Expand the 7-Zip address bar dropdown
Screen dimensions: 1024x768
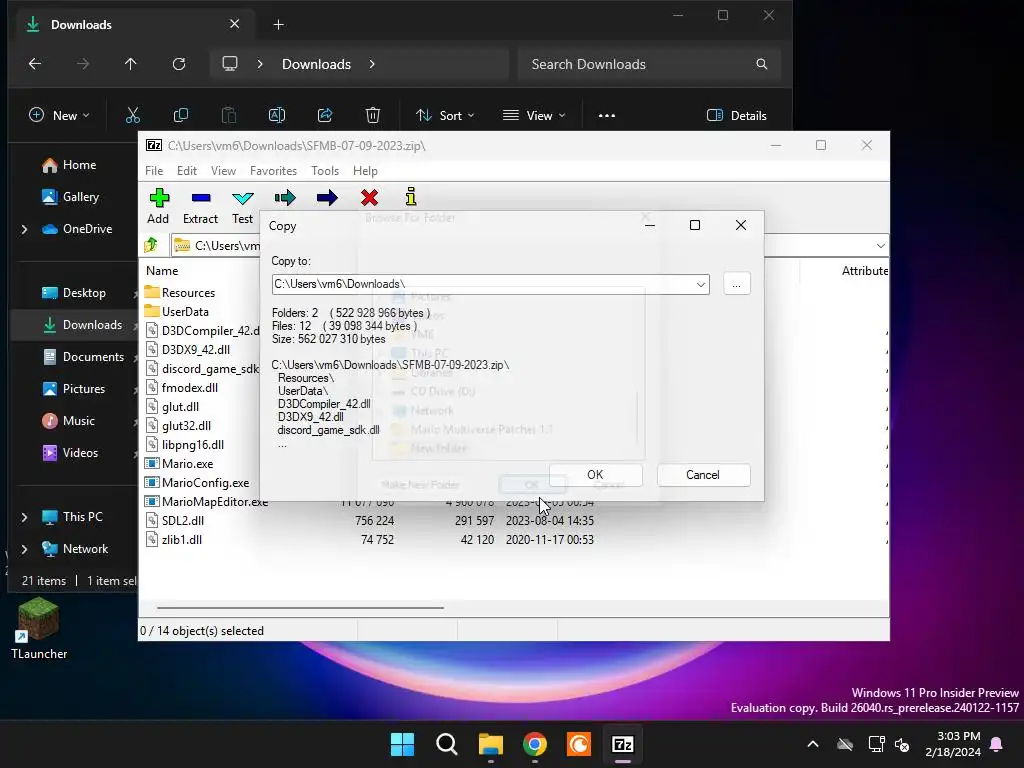tap(880, 246)
